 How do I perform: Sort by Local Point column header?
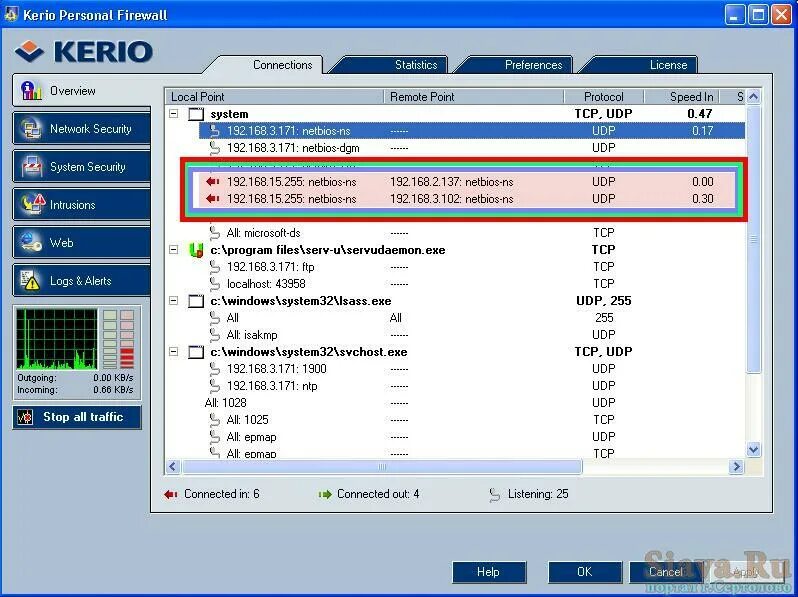pyautogui.click(x=274, y=97)
